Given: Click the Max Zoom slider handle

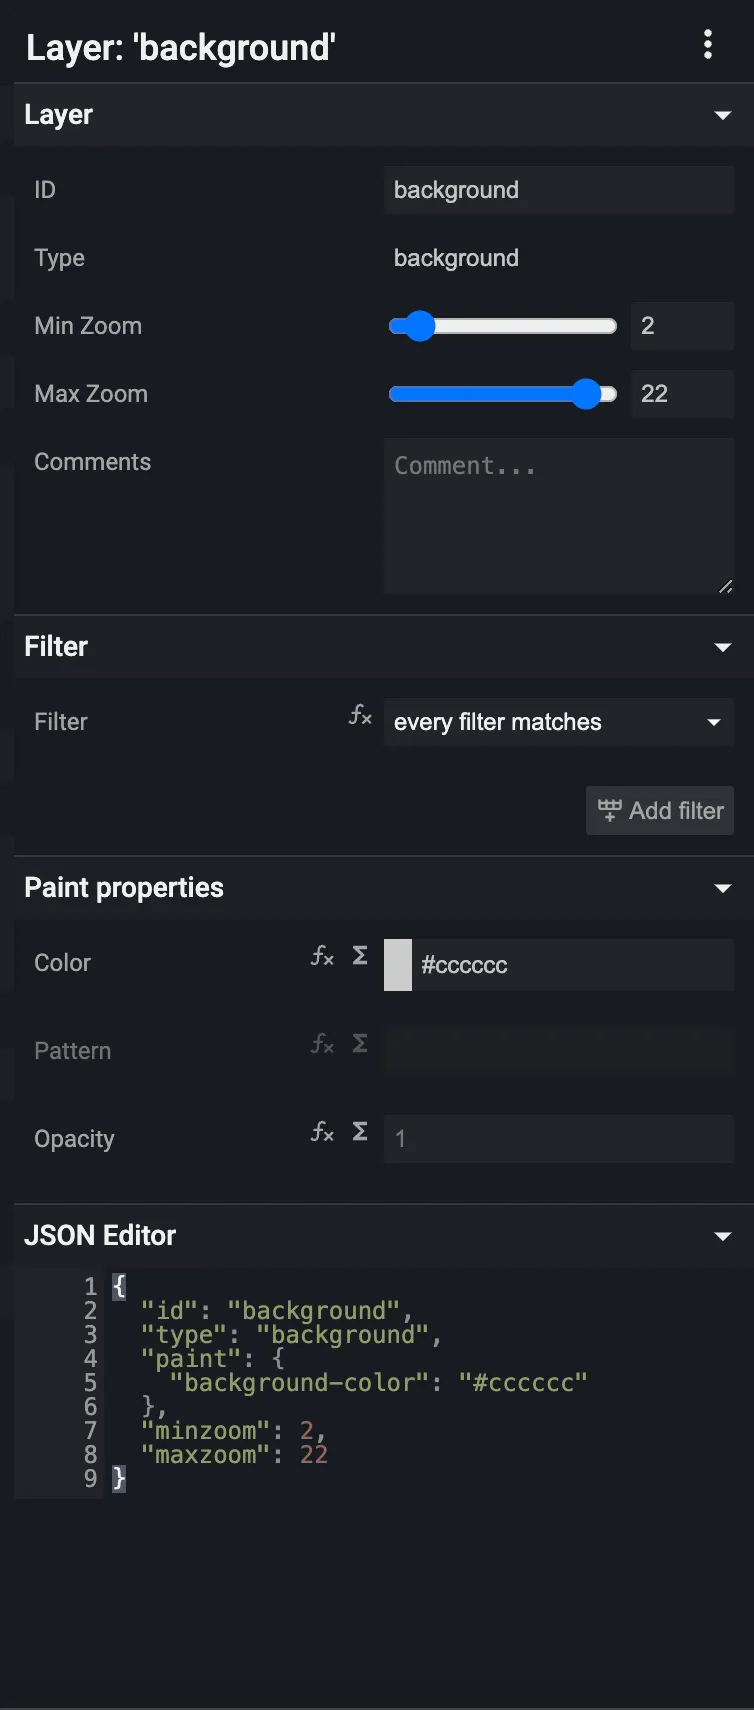Looking at the screenshot, I should pos(586,394).
